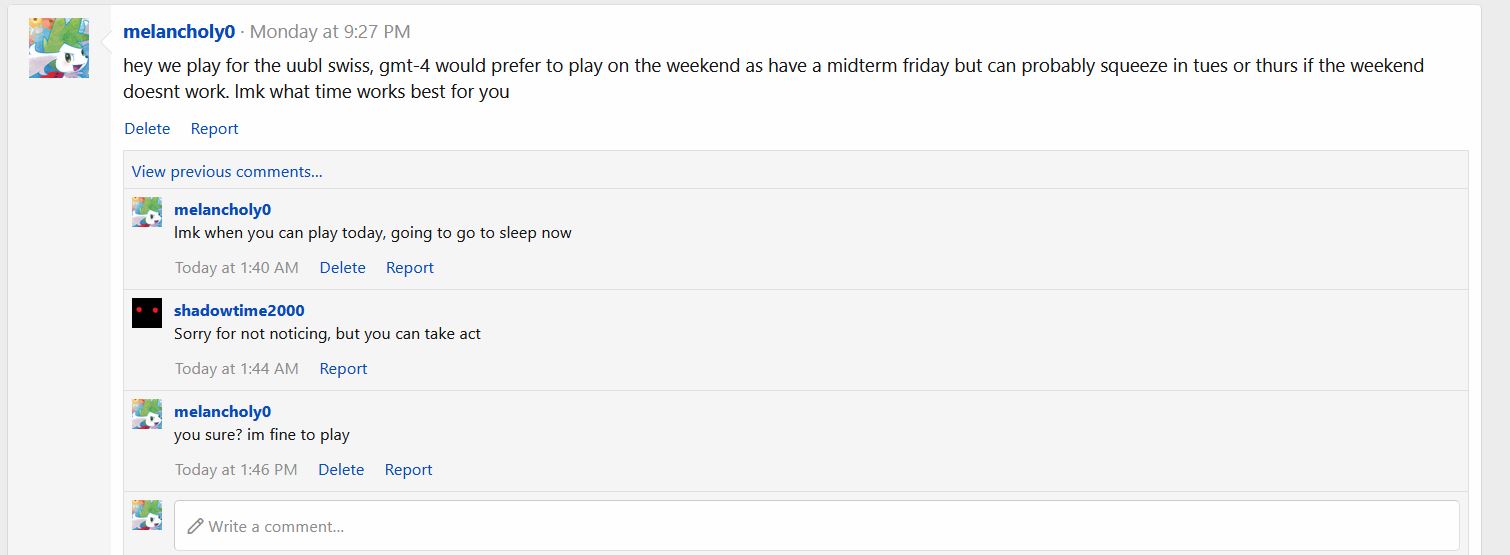The image size is (1510, 555).
Task: Open the shadowtime2000 username link
Action: 239,311
